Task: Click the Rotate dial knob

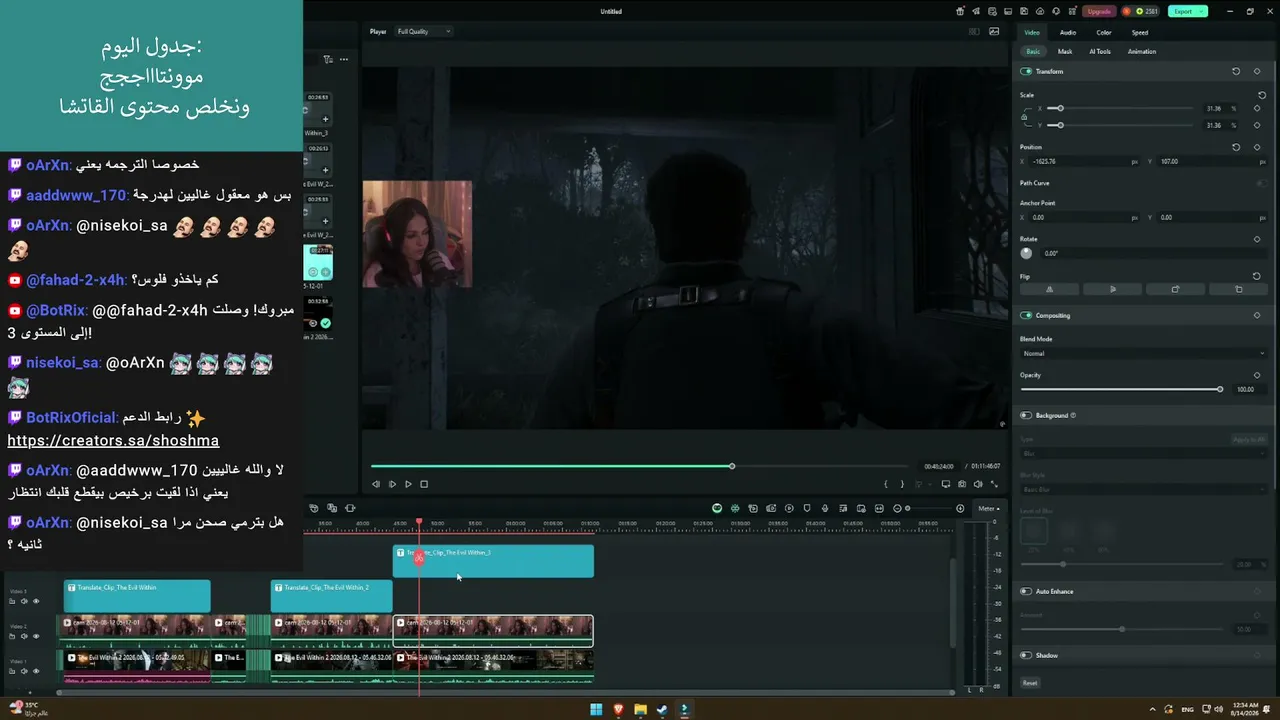Action: pos(1026,253)
